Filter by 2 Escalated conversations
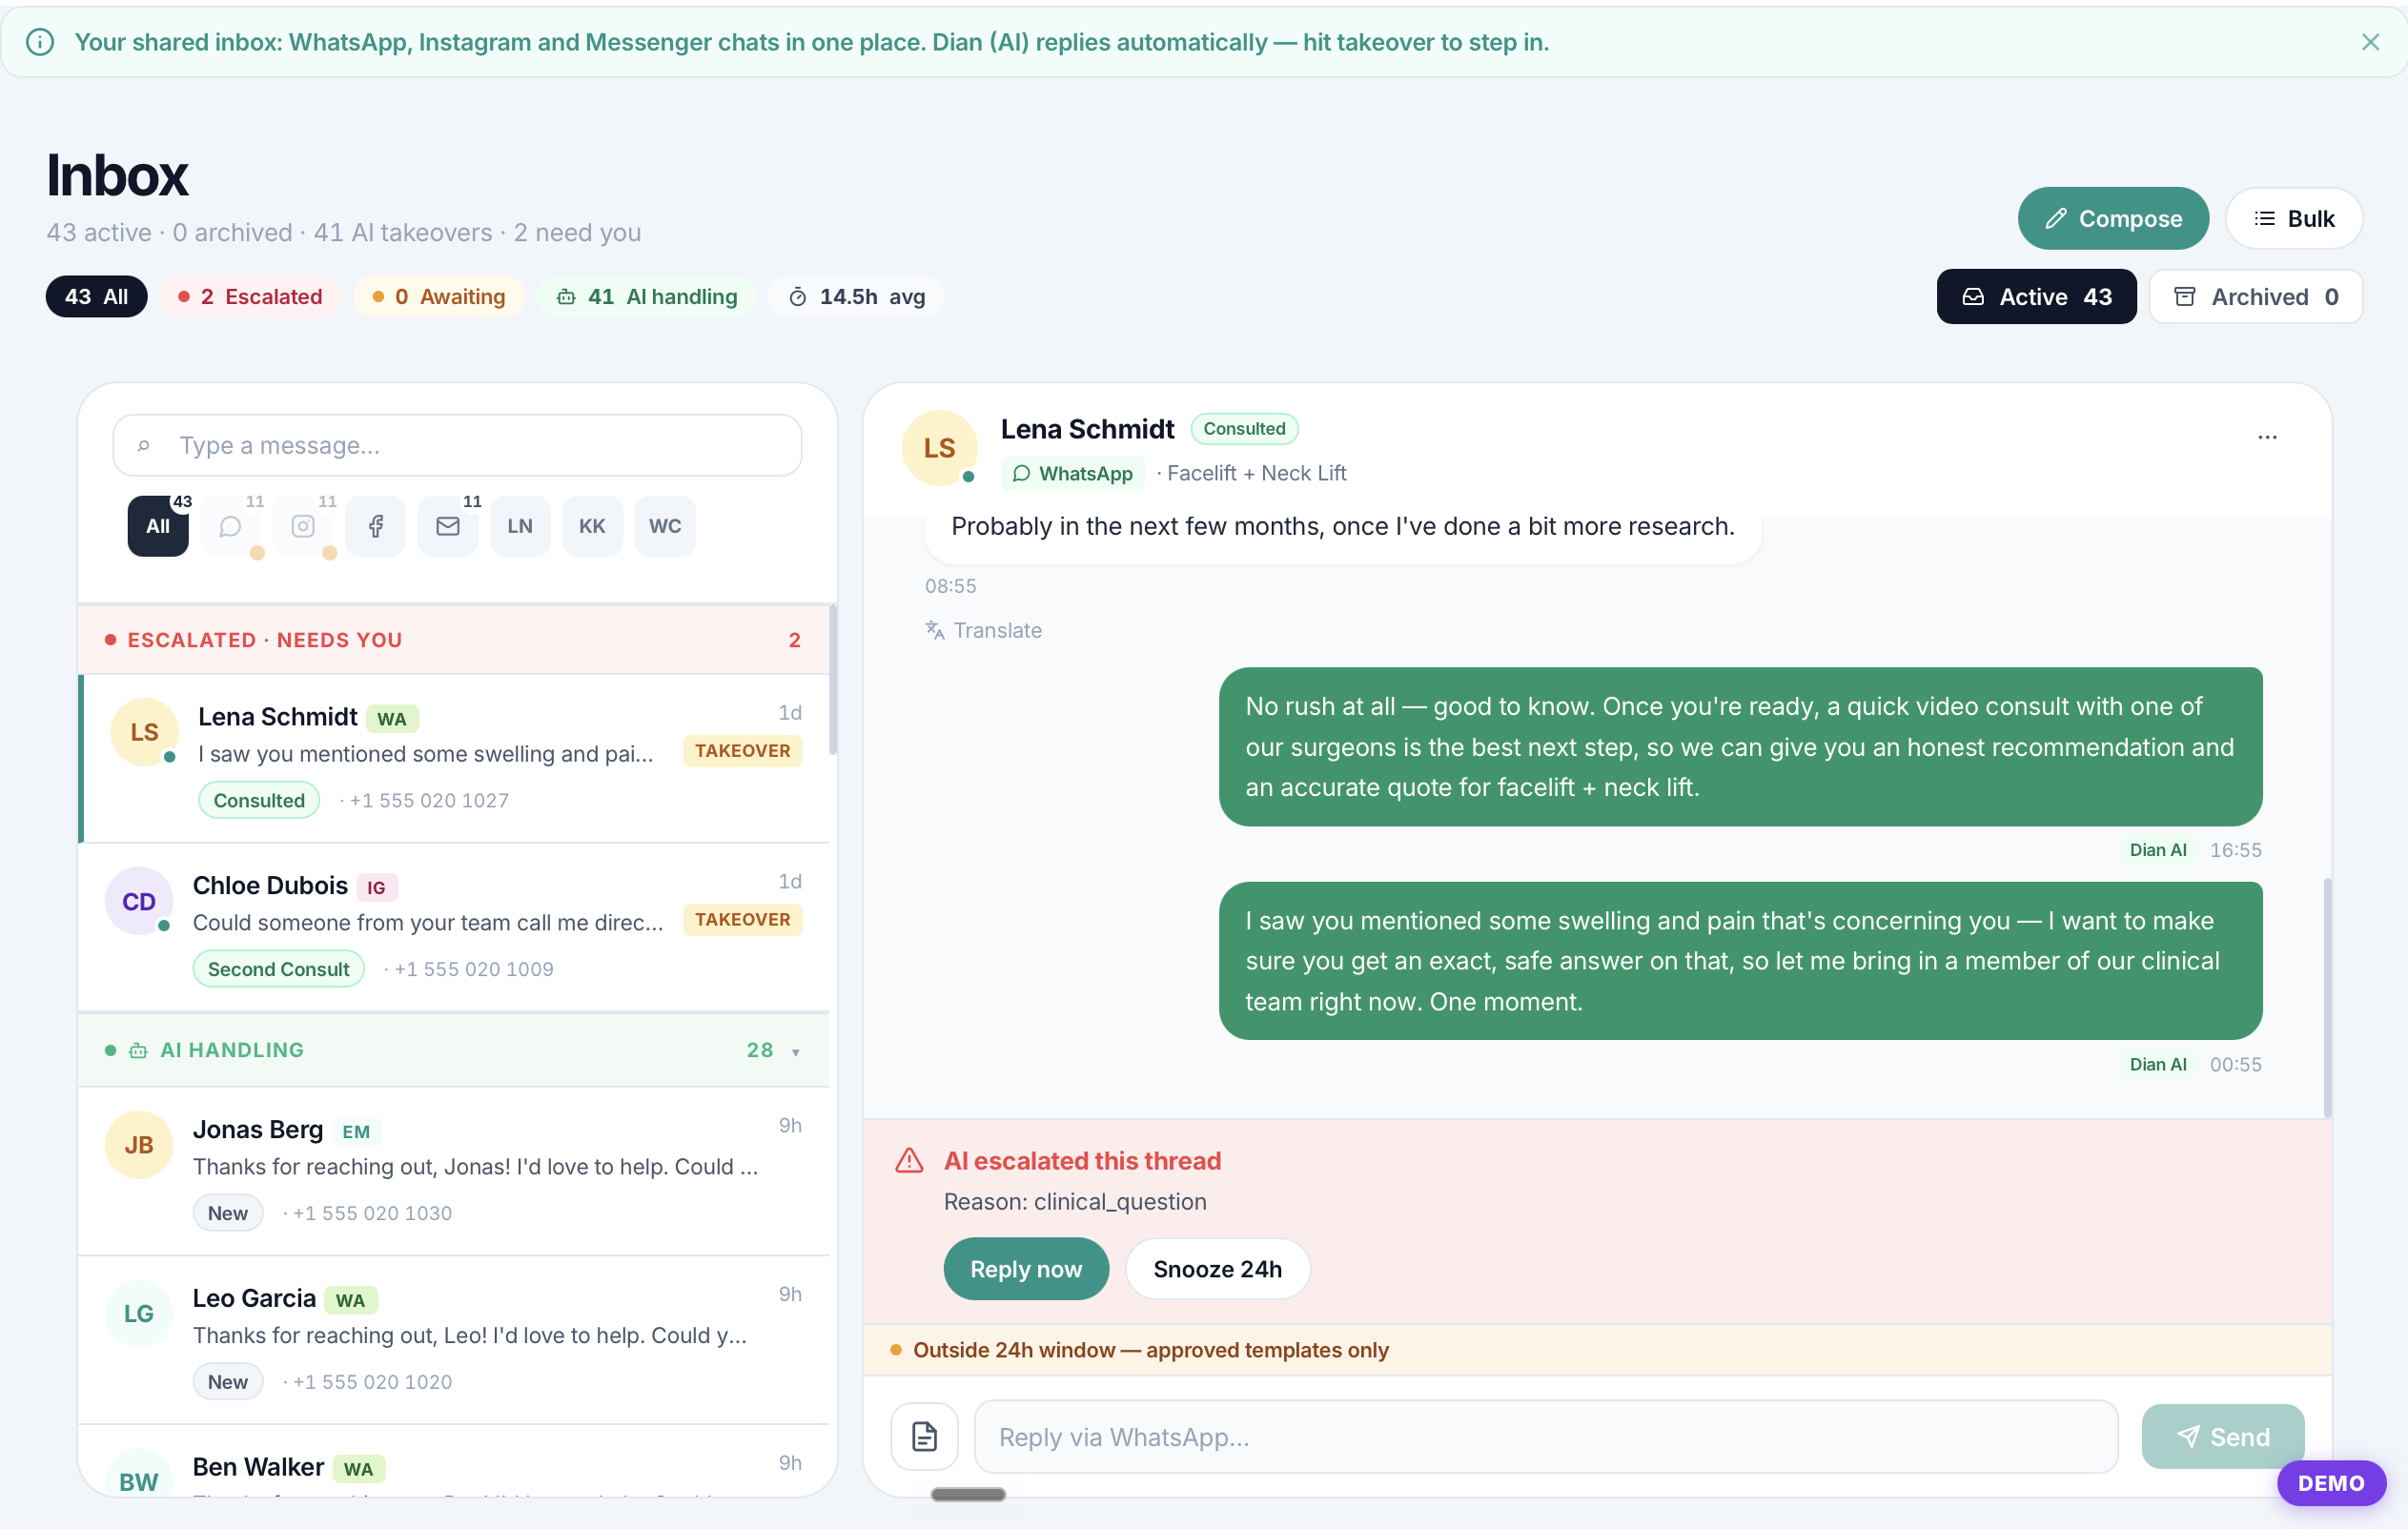Image resolution: width=2408 pixels, height=1529 pixels. [x=250, y=296]
